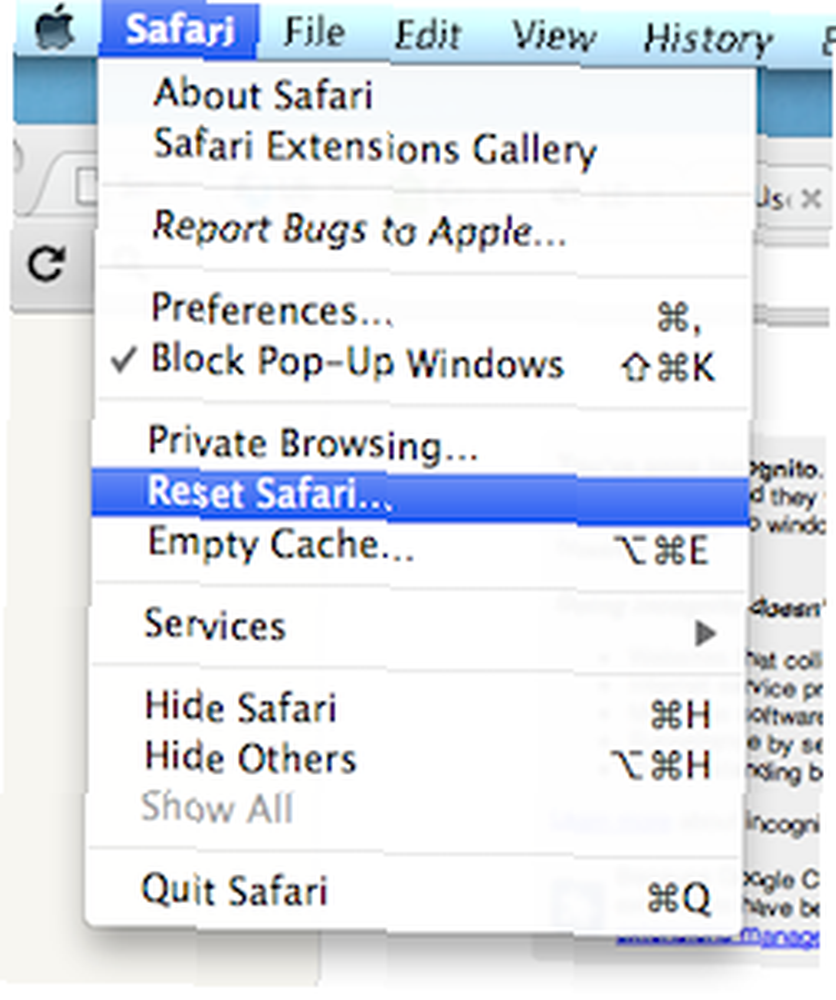Open the History menu
This screenshot has width=836, height=1000.
[708, 39]
